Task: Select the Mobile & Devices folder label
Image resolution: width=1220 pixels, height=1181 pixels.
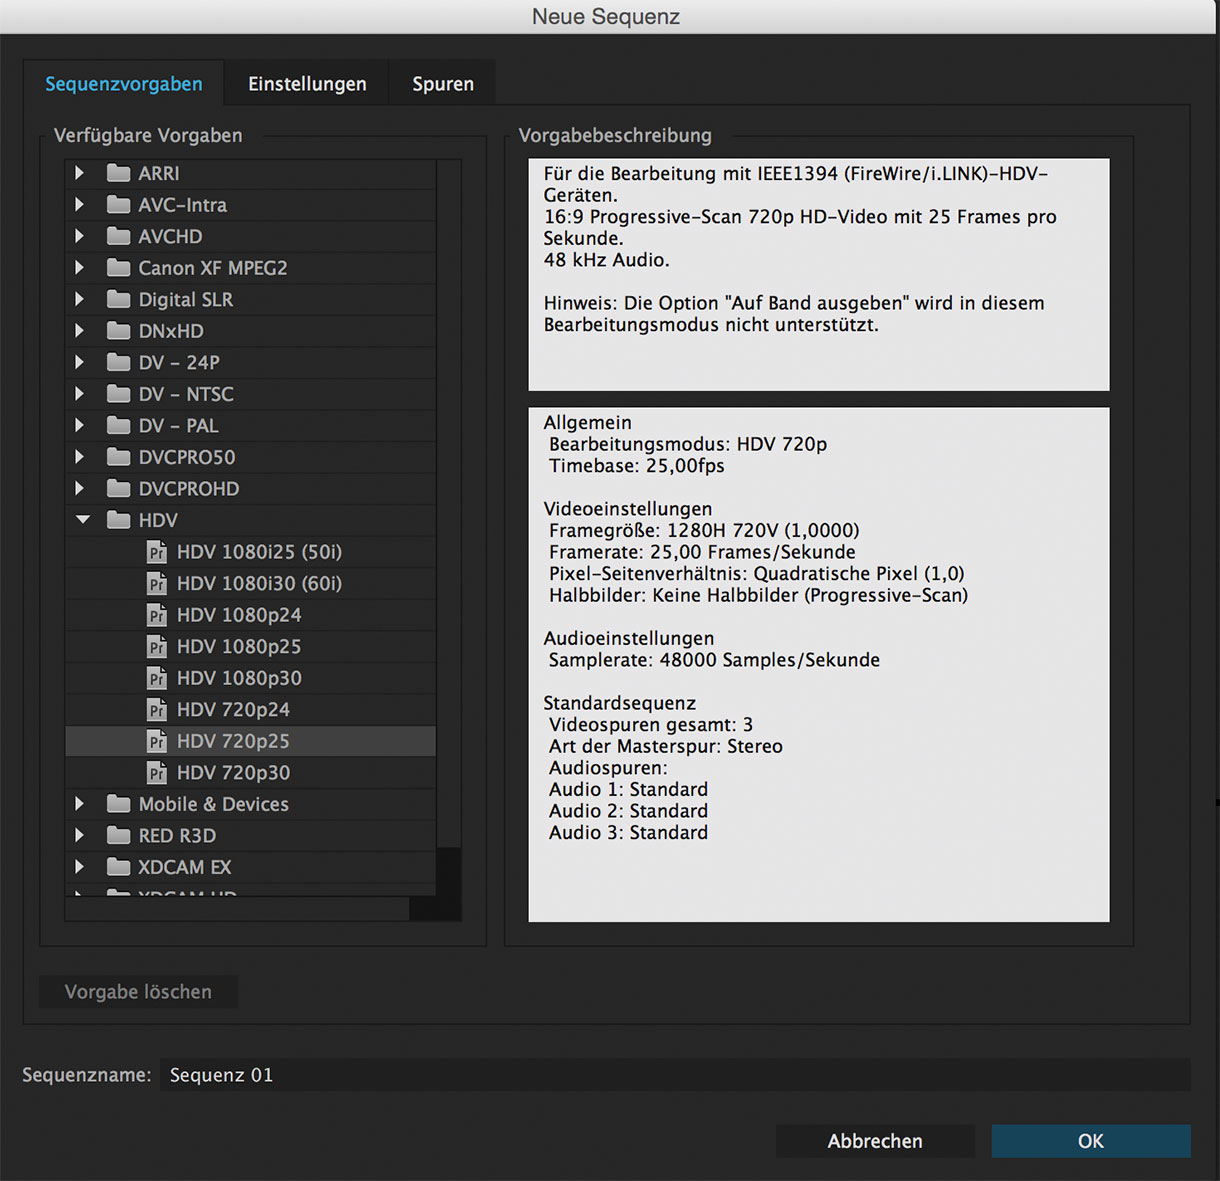Action: click(214, 804)
